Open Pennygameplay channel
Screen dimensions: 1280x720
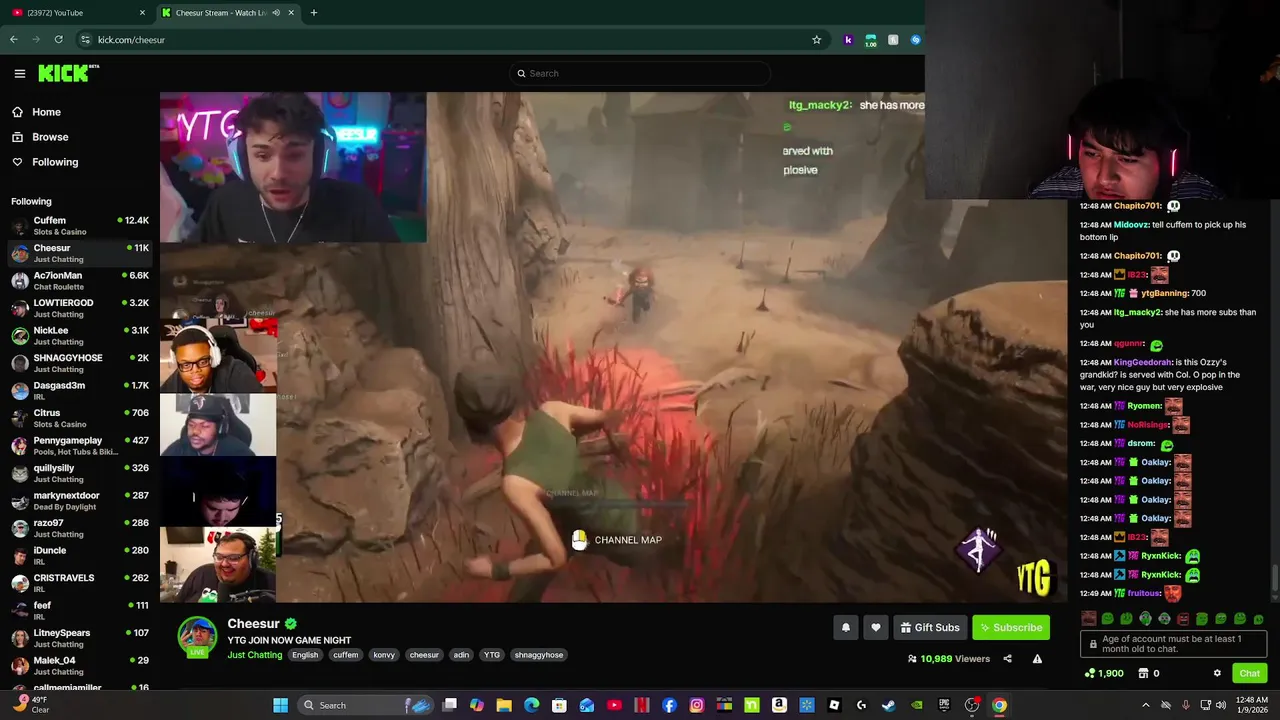point(80,446)
